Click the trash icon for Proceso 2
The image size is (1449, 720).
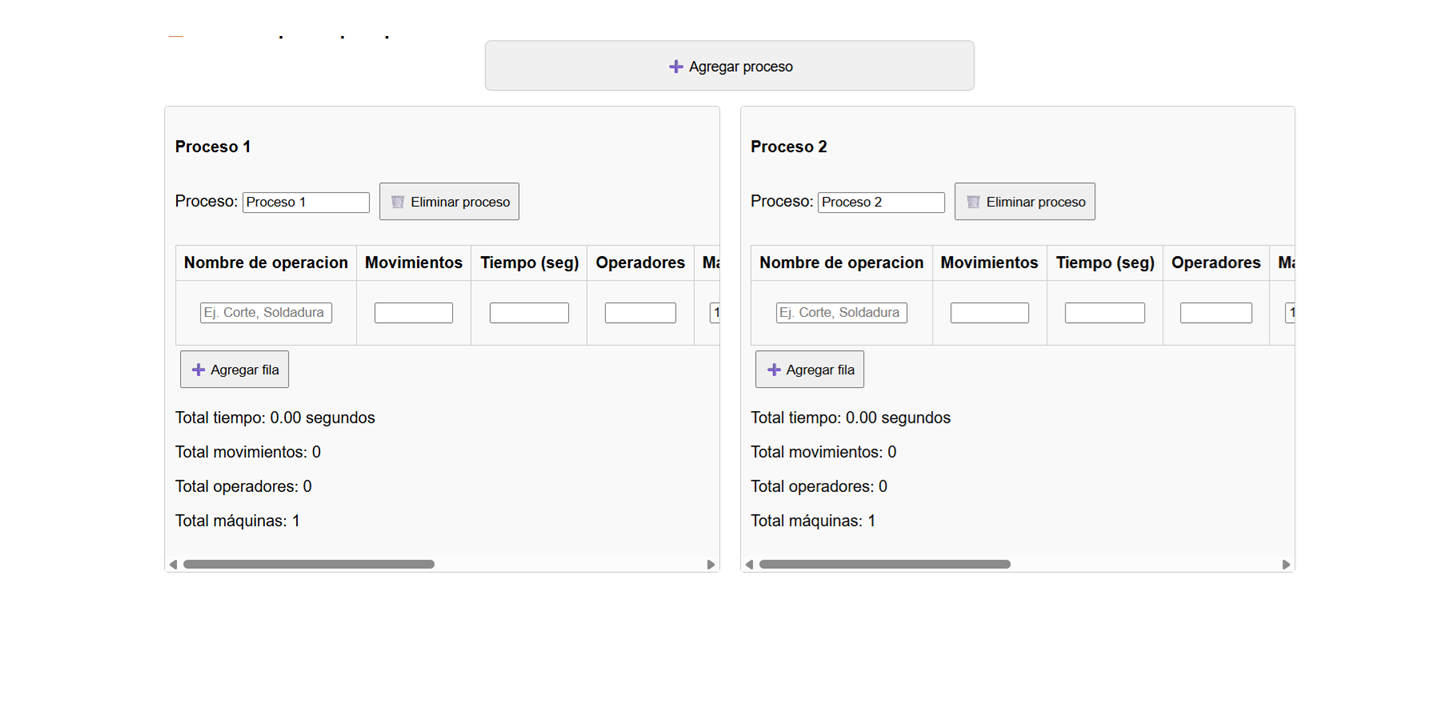(973, 201)
